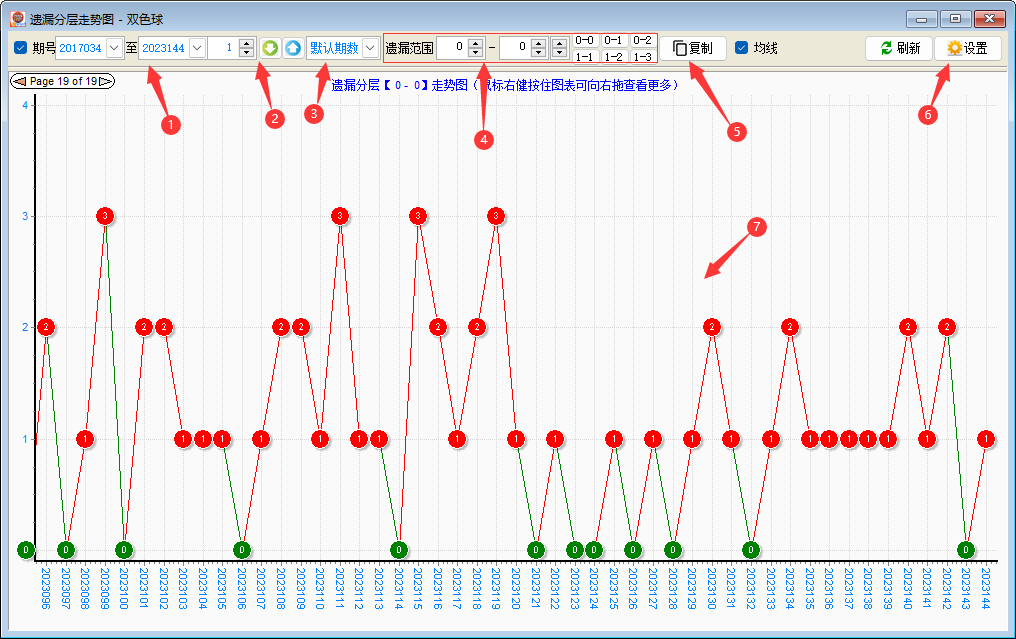Screen dimensions: 1016x639
Task: Click the value 2 marker at period 2023130
Action: point(712,327)
